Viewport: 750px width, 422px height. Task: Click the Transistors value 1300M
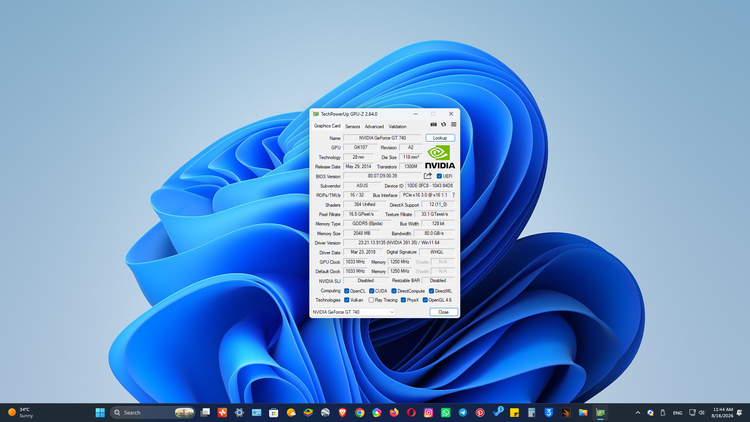[410, 167]
